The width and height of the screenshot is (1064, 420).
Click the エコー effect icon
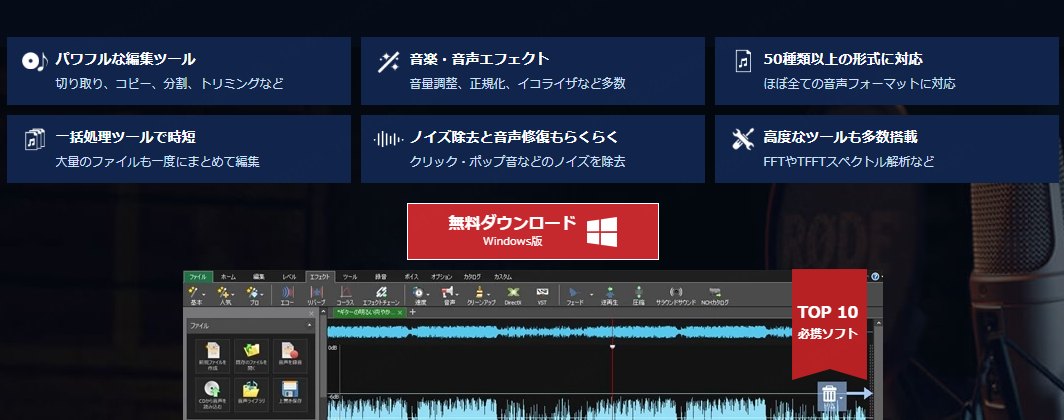coord(287,294)
